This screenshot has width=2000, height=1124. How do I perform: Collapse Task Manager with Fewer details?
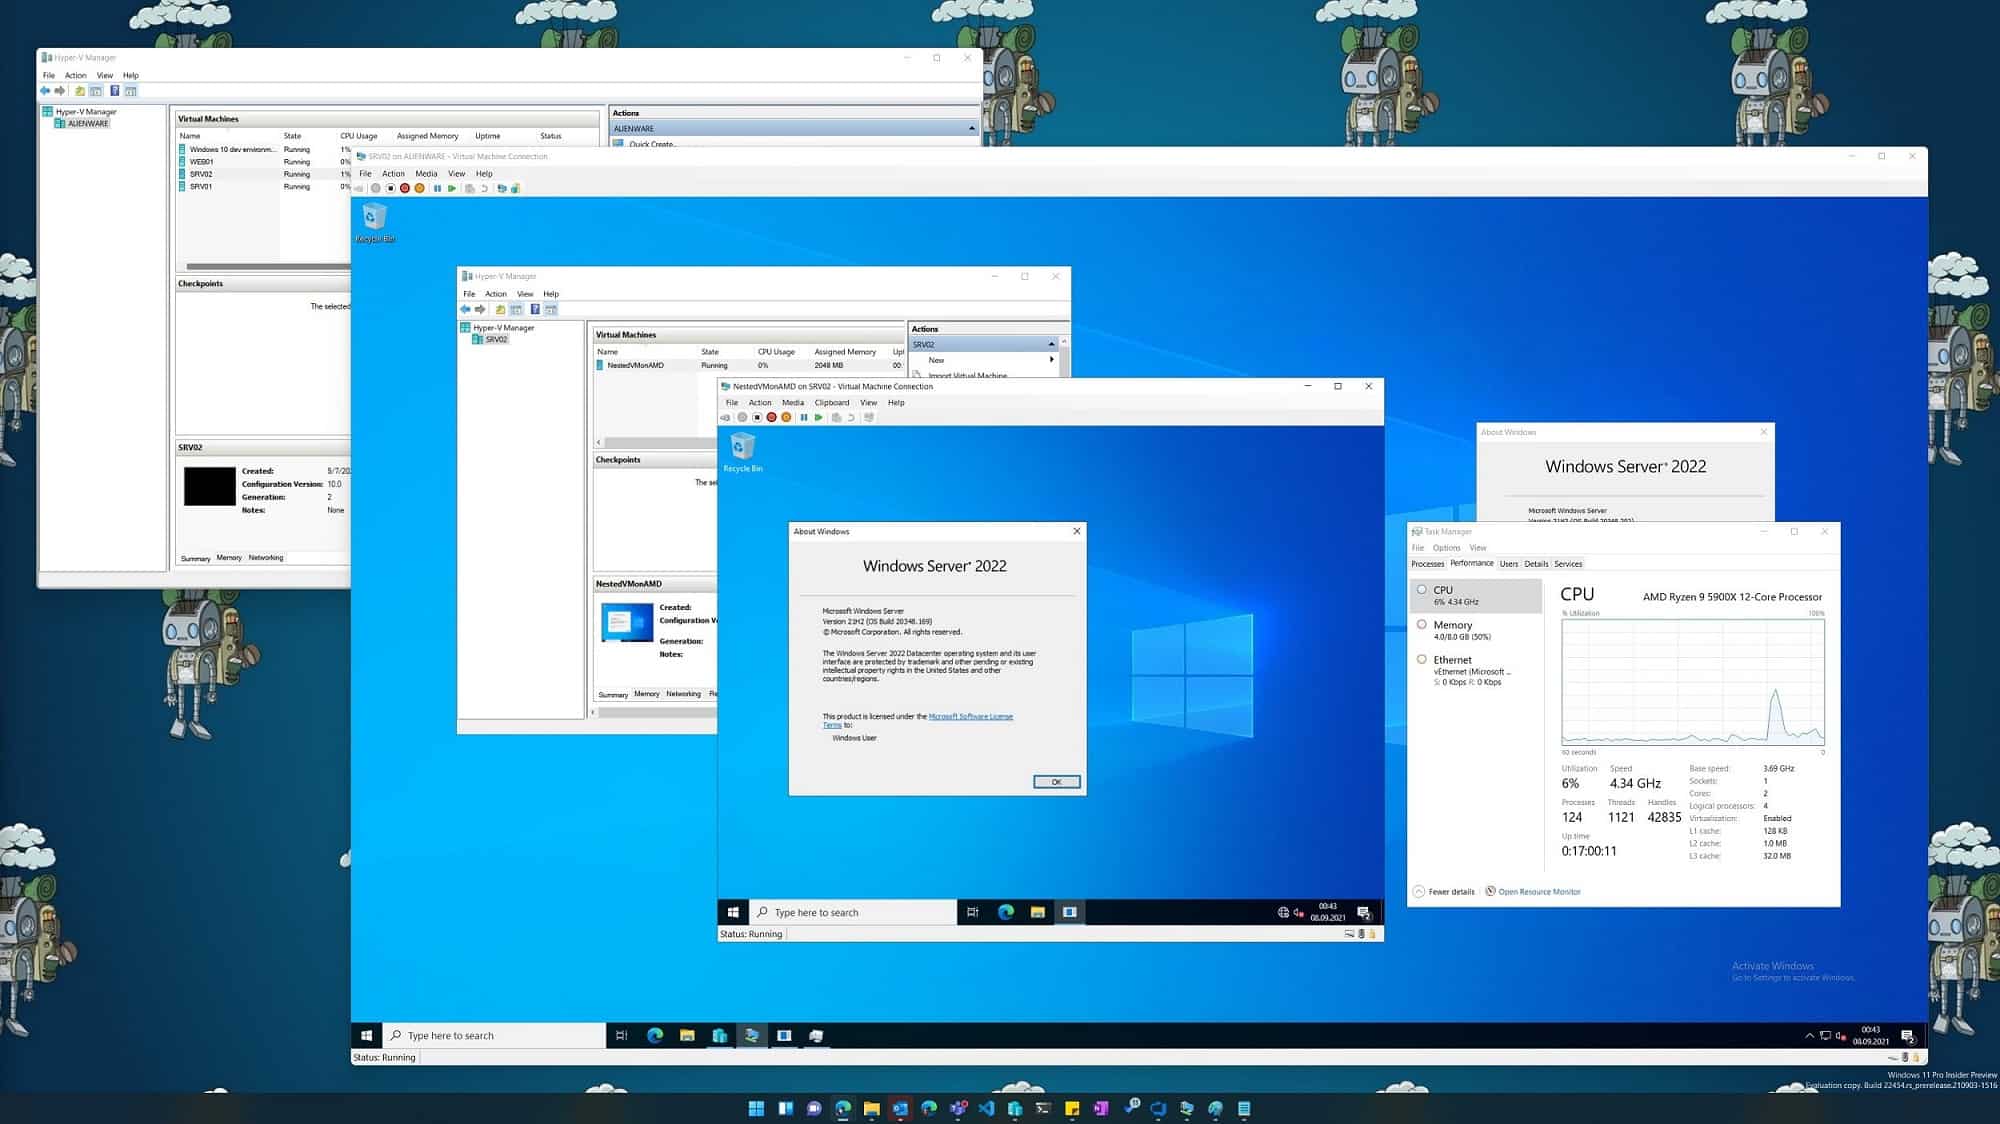[1444, 892]
